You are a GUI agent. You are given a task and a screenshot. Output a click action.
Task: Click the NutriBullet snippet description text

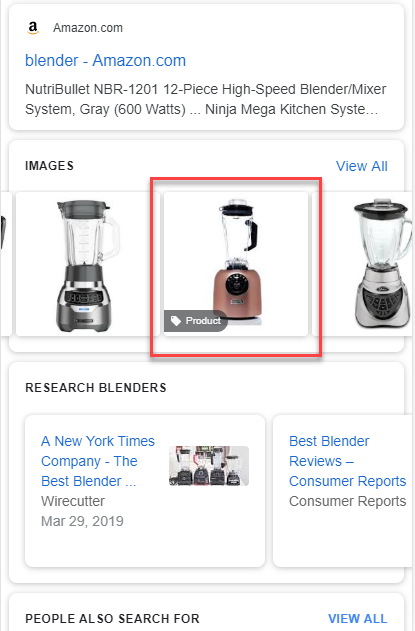205,99
